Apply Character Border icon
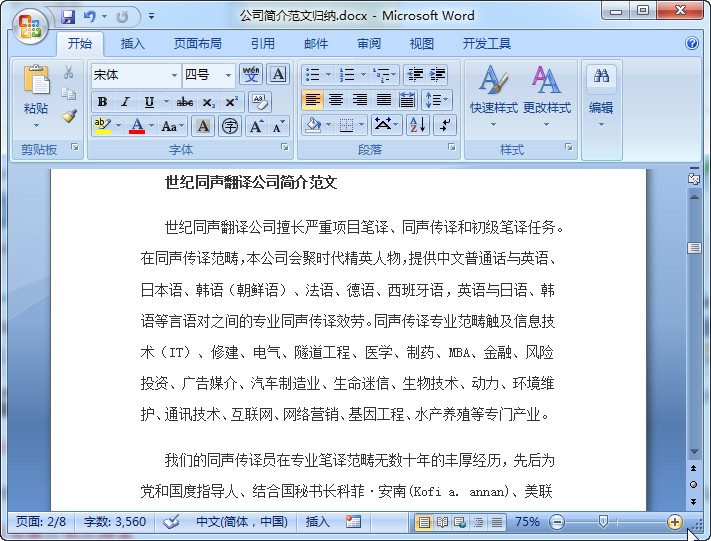This screenshot has width=711, height=541. pos(278,74)
